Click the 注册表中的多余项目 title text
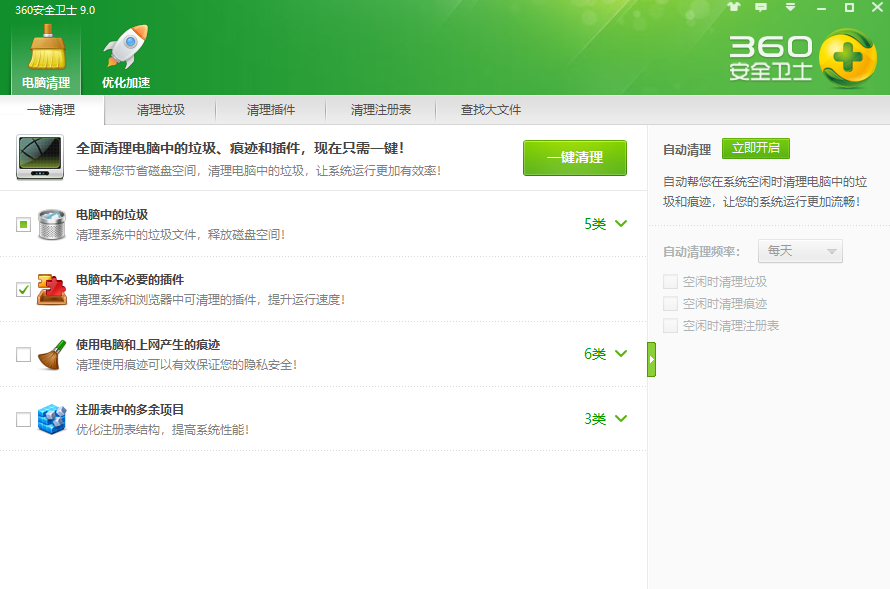The width and height of the screenshot is (890, 589). click(x=130, y=410)
